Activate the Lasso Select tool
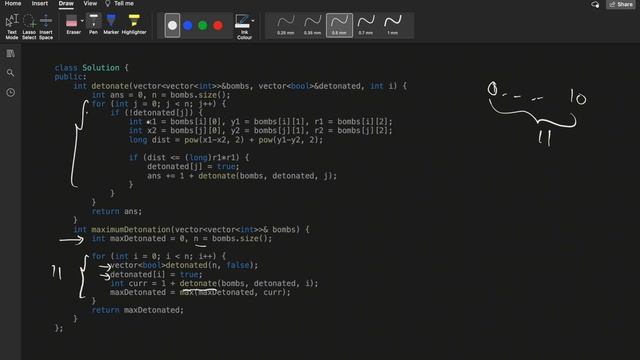The width and height of the screenshot is (640, 360). [29, 27]
